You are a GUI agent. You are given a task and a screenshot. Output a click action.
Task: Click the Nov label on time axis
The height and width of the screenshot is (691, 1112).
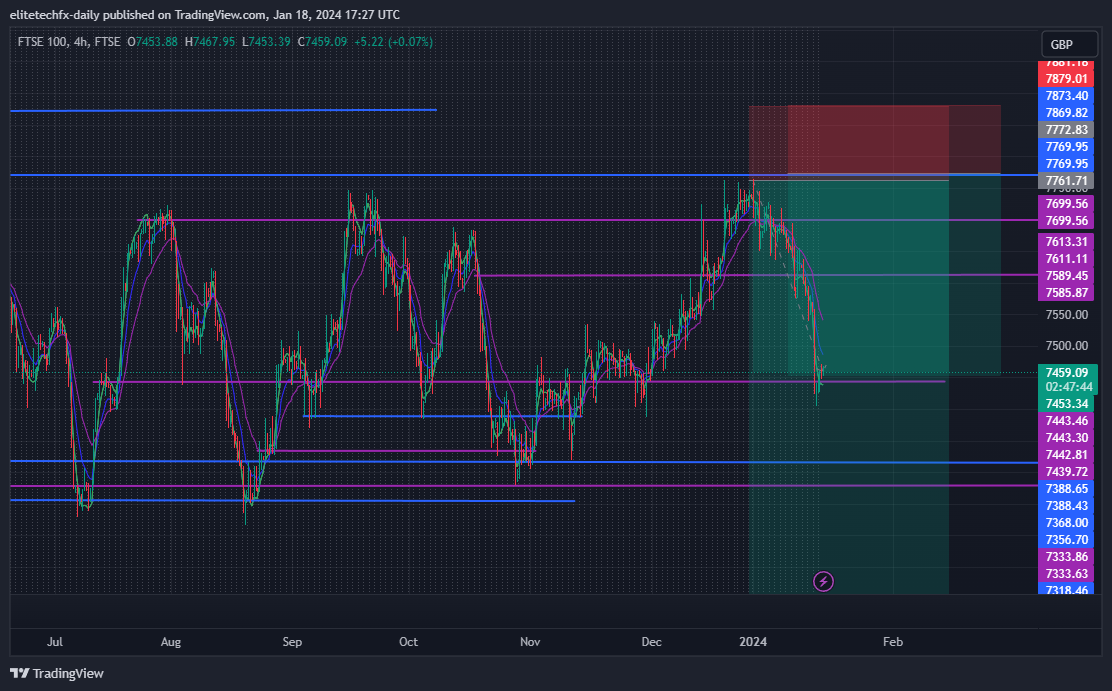[530, 642]
